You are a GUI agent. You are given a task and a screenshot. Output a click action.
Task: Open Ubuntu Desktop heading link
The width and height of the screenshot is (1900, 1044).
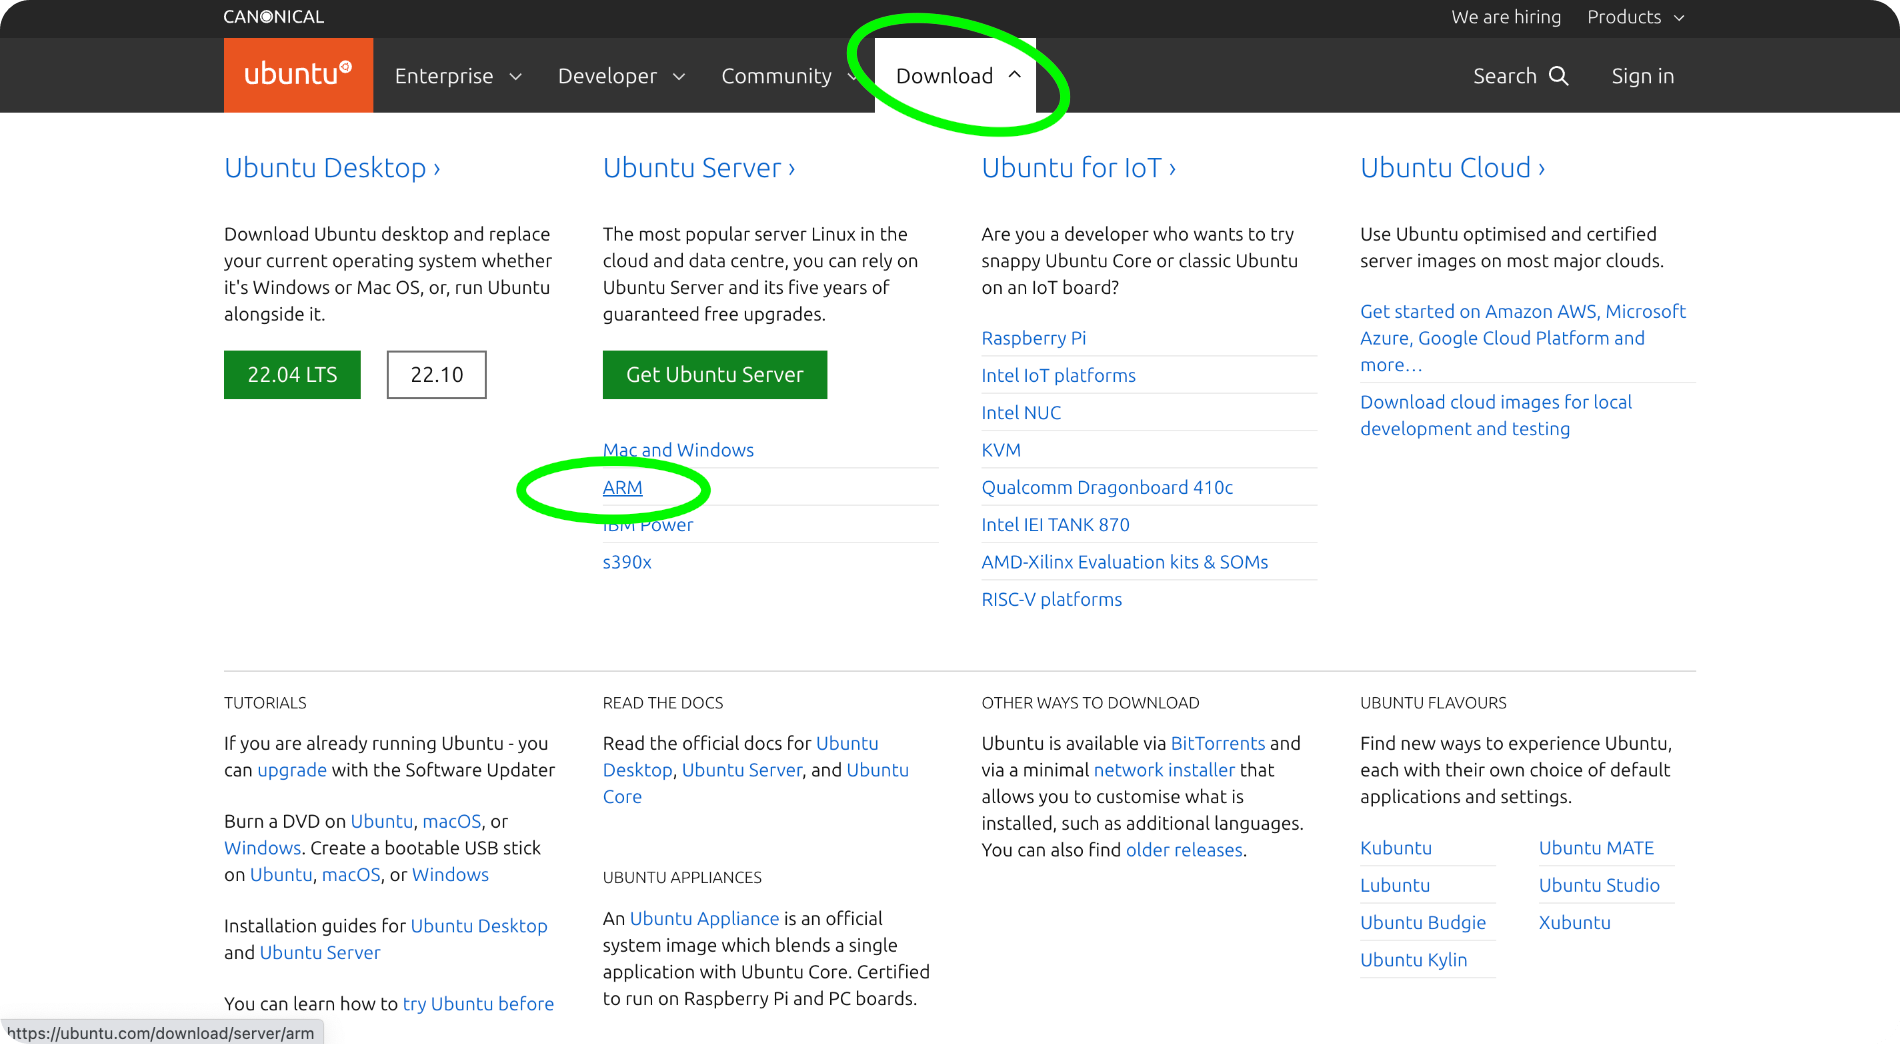pyautogui.click(x=332, y=168)
